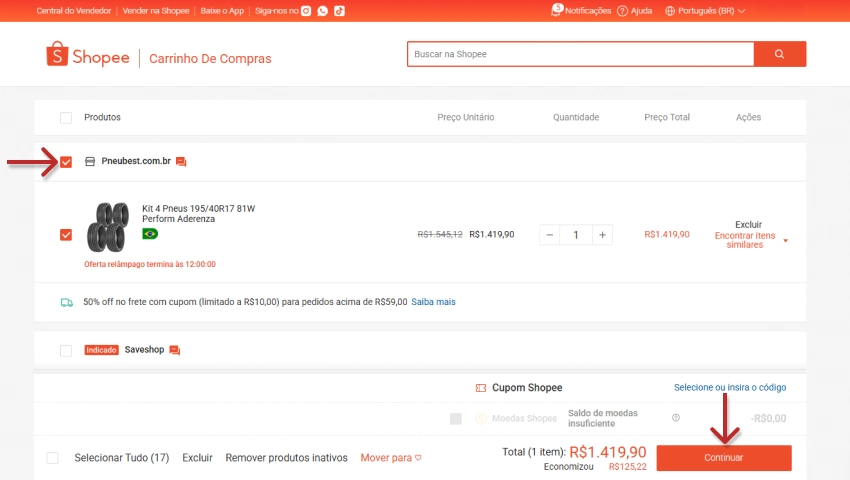Viewport: 850px width, 480px height.
Task: Open the tire kit product thumbnail
Action: (x=108, y=227)
